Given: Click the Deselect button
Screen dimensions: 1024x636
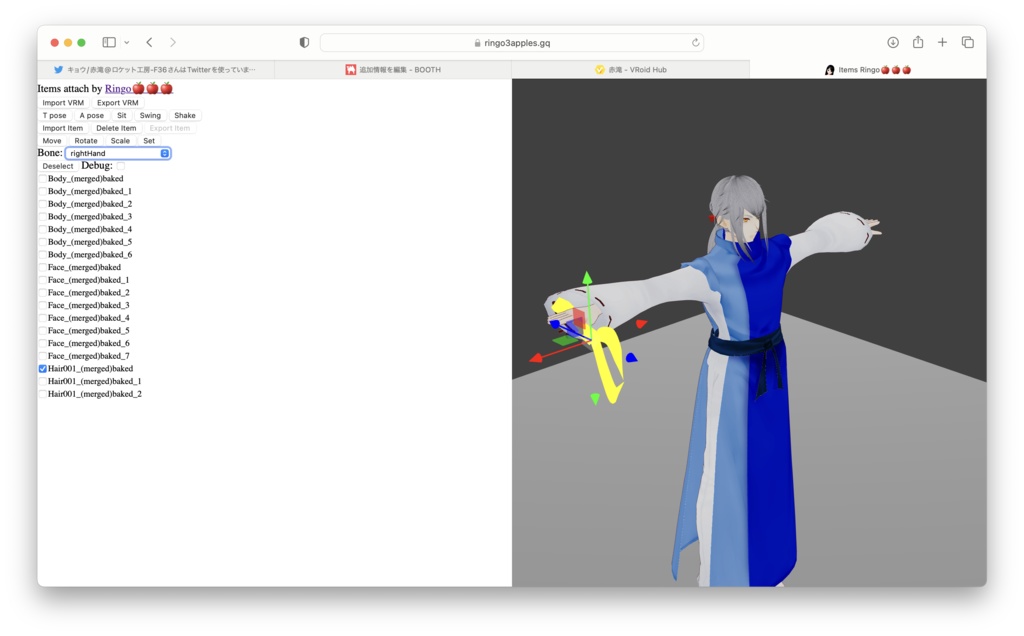Looking at the screenshot, I should (57, 166).
